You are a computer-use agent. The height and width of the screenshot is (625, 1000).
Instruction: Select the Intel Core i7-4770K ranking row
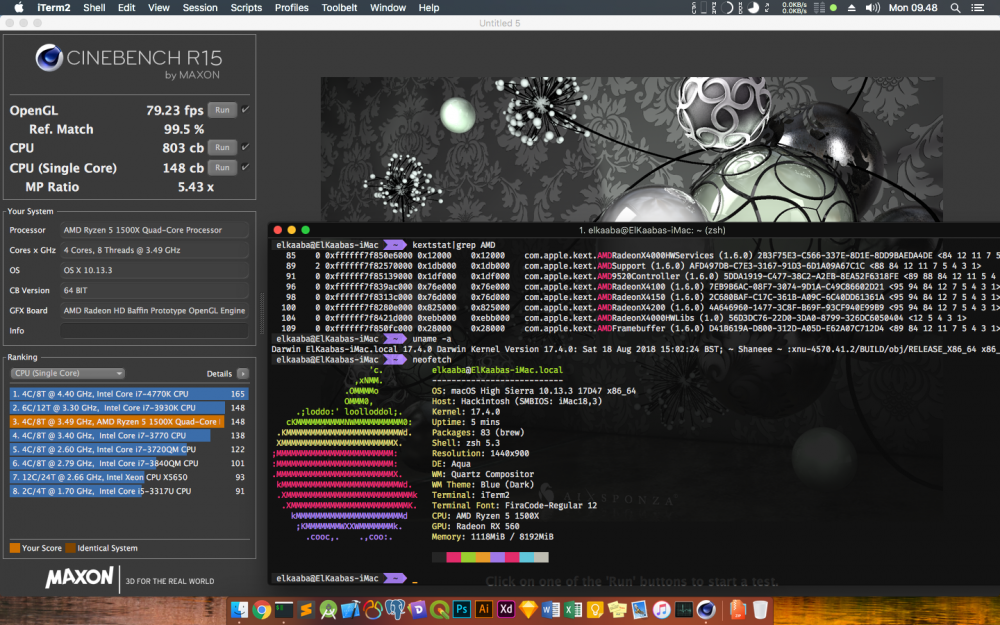129,394
